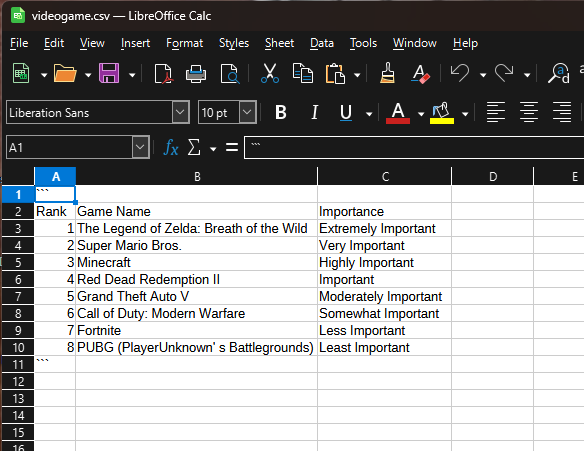The height and width of the screenshot is (451, 584).
Task: Click Export as PDF icon
Action: click(x=163, y=73)
